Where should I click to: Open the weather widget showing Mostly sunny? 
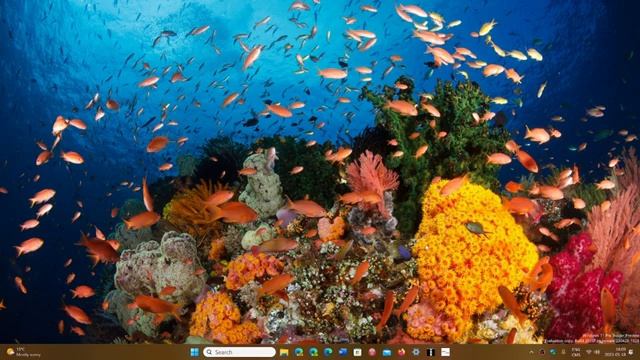click(24, 352)
